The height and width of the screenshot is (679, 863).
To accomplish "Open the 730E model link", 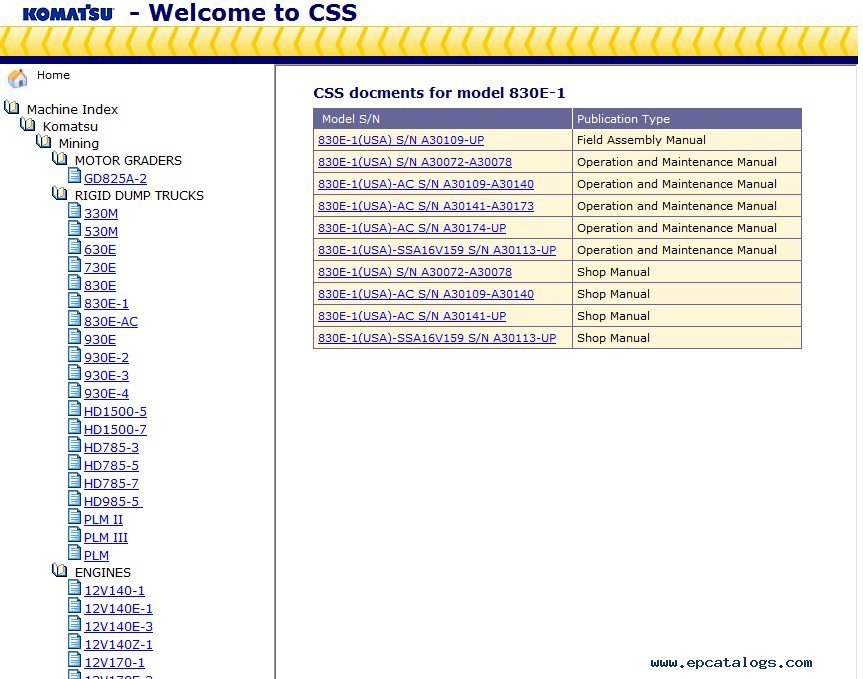I will pos(100,267).
